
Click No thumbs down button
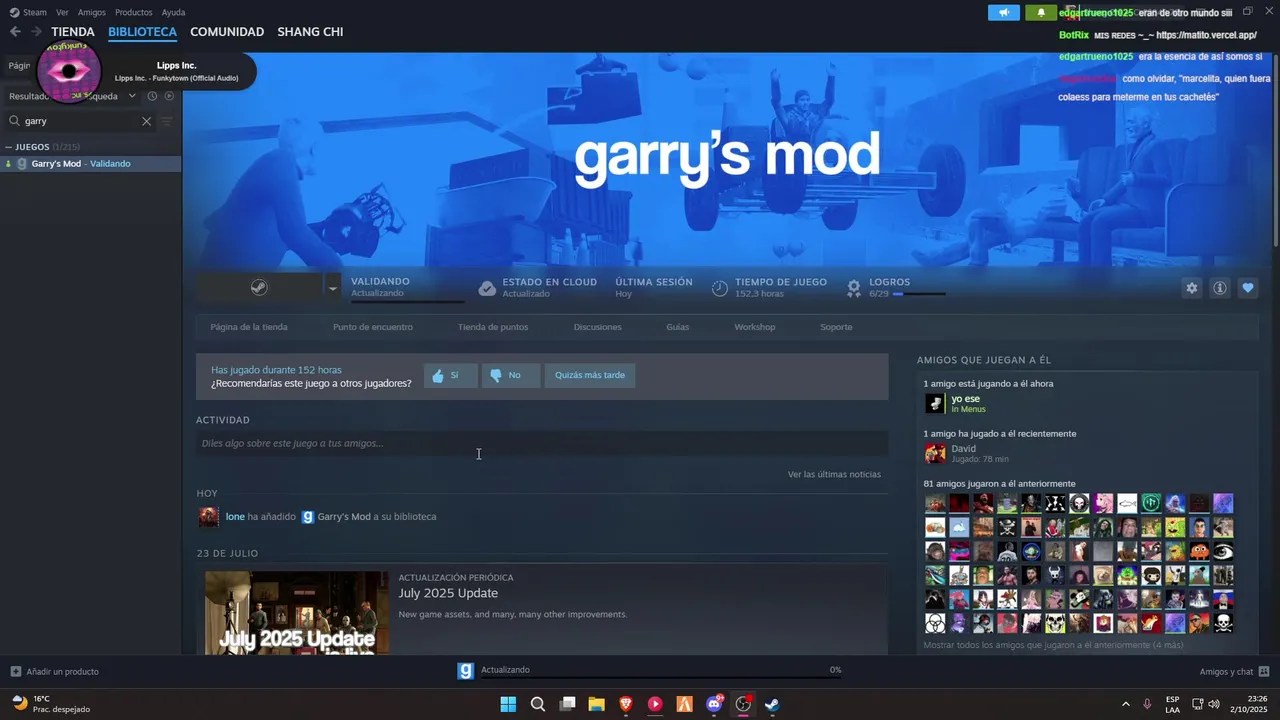coord(510,376)
